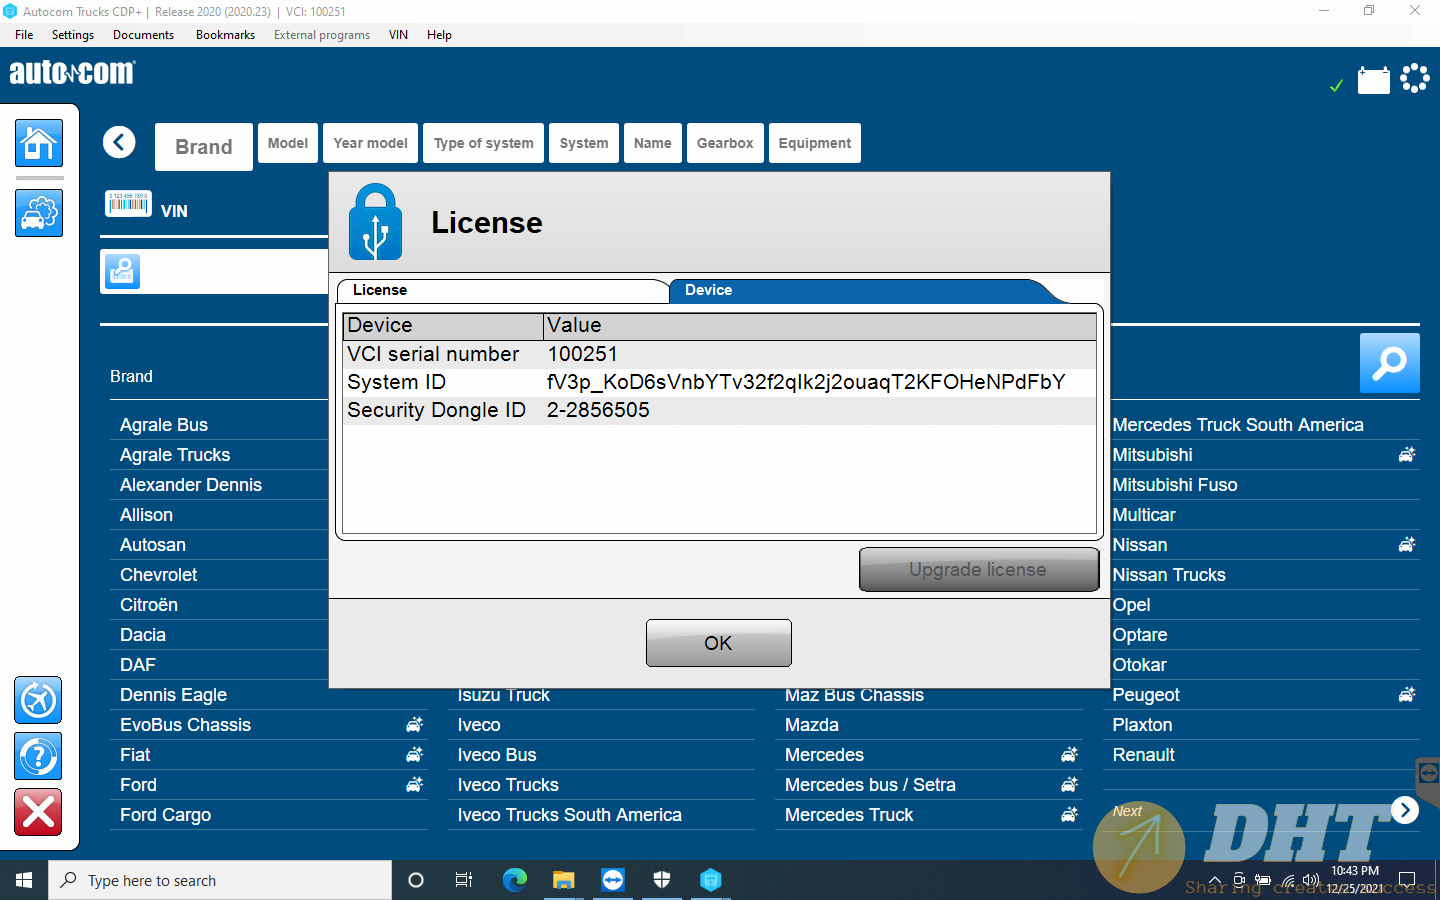Open the Settings menu
1440x900 pixels.
[x=73, y=35]
